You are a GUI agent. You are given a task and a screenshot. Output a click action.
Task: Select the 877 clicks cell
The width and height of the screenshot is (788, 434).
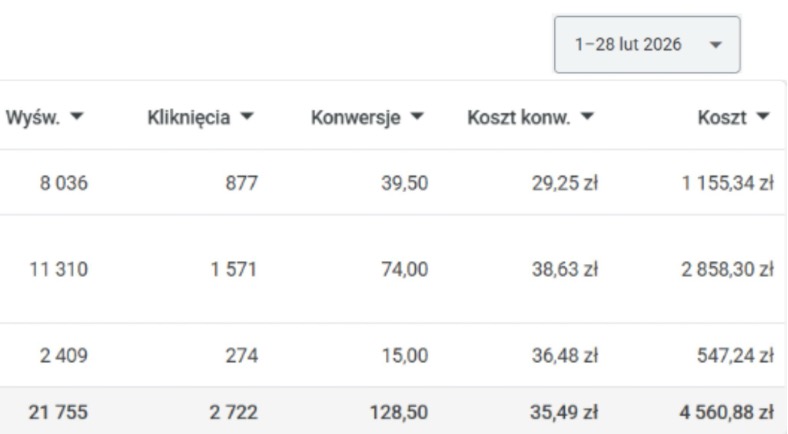tap(242, 181)
